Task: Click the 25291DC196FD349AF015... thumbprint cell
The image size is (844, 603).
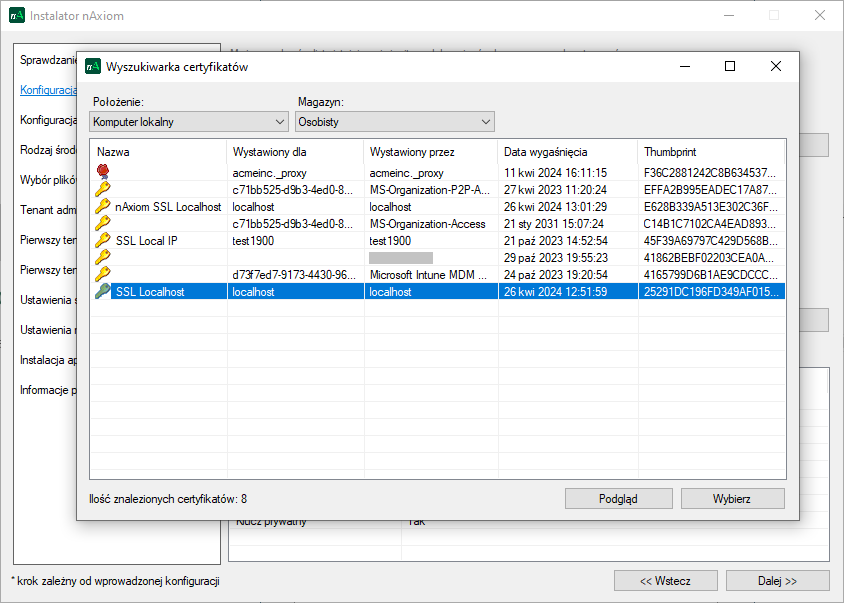Action: pyautogui.click(x=710, y=292)
